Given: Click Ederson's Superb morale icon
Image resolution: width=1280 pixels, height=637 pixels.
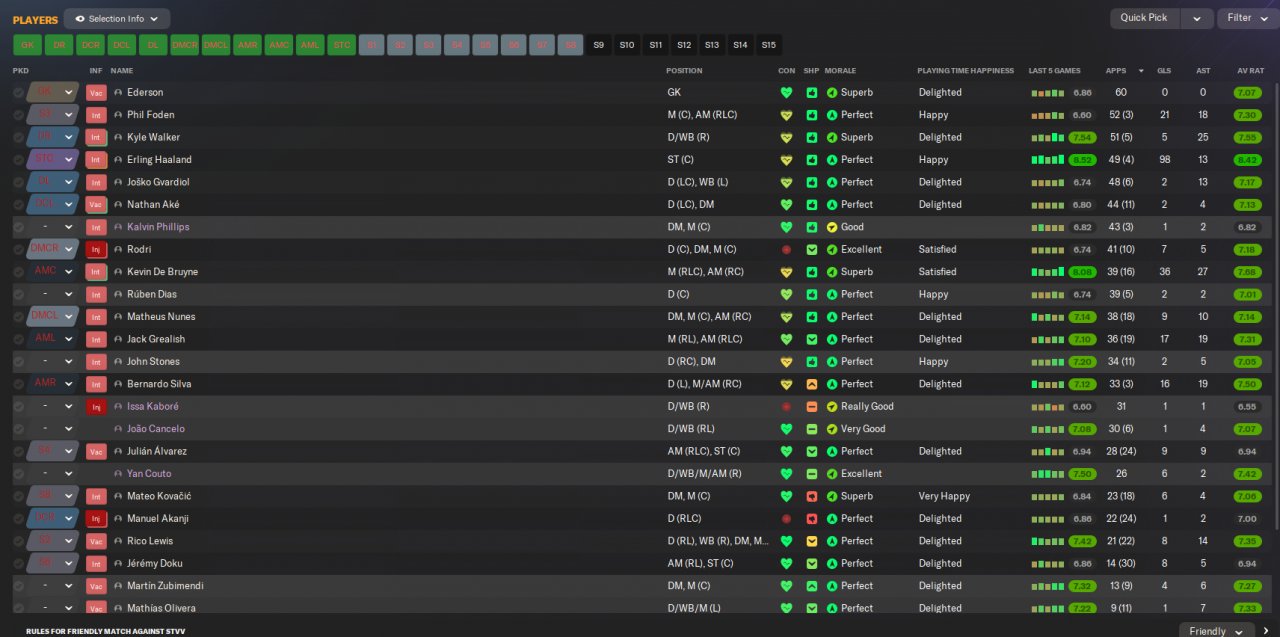Looking at the screenshot, I should pos(832,93).
